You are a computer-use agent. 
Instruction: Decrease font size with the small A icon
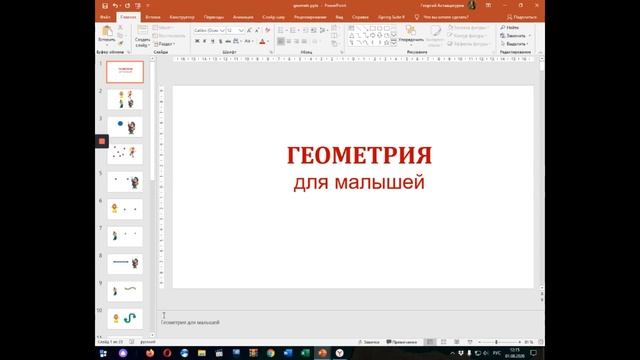pos(257,30)
